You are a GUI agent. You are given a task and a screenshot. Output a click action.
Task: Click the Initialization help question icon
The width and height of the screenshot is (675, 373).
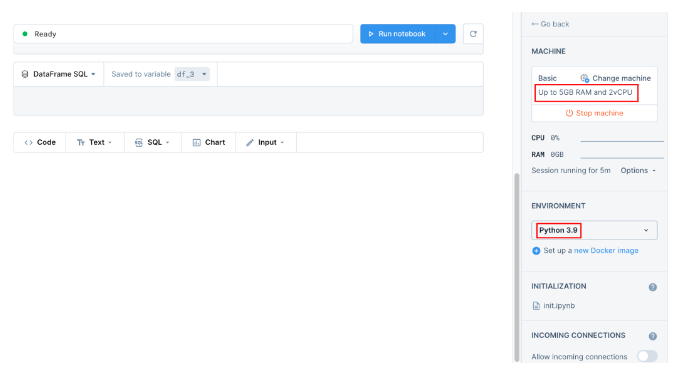pyautogui.click(x=653, y=287)
